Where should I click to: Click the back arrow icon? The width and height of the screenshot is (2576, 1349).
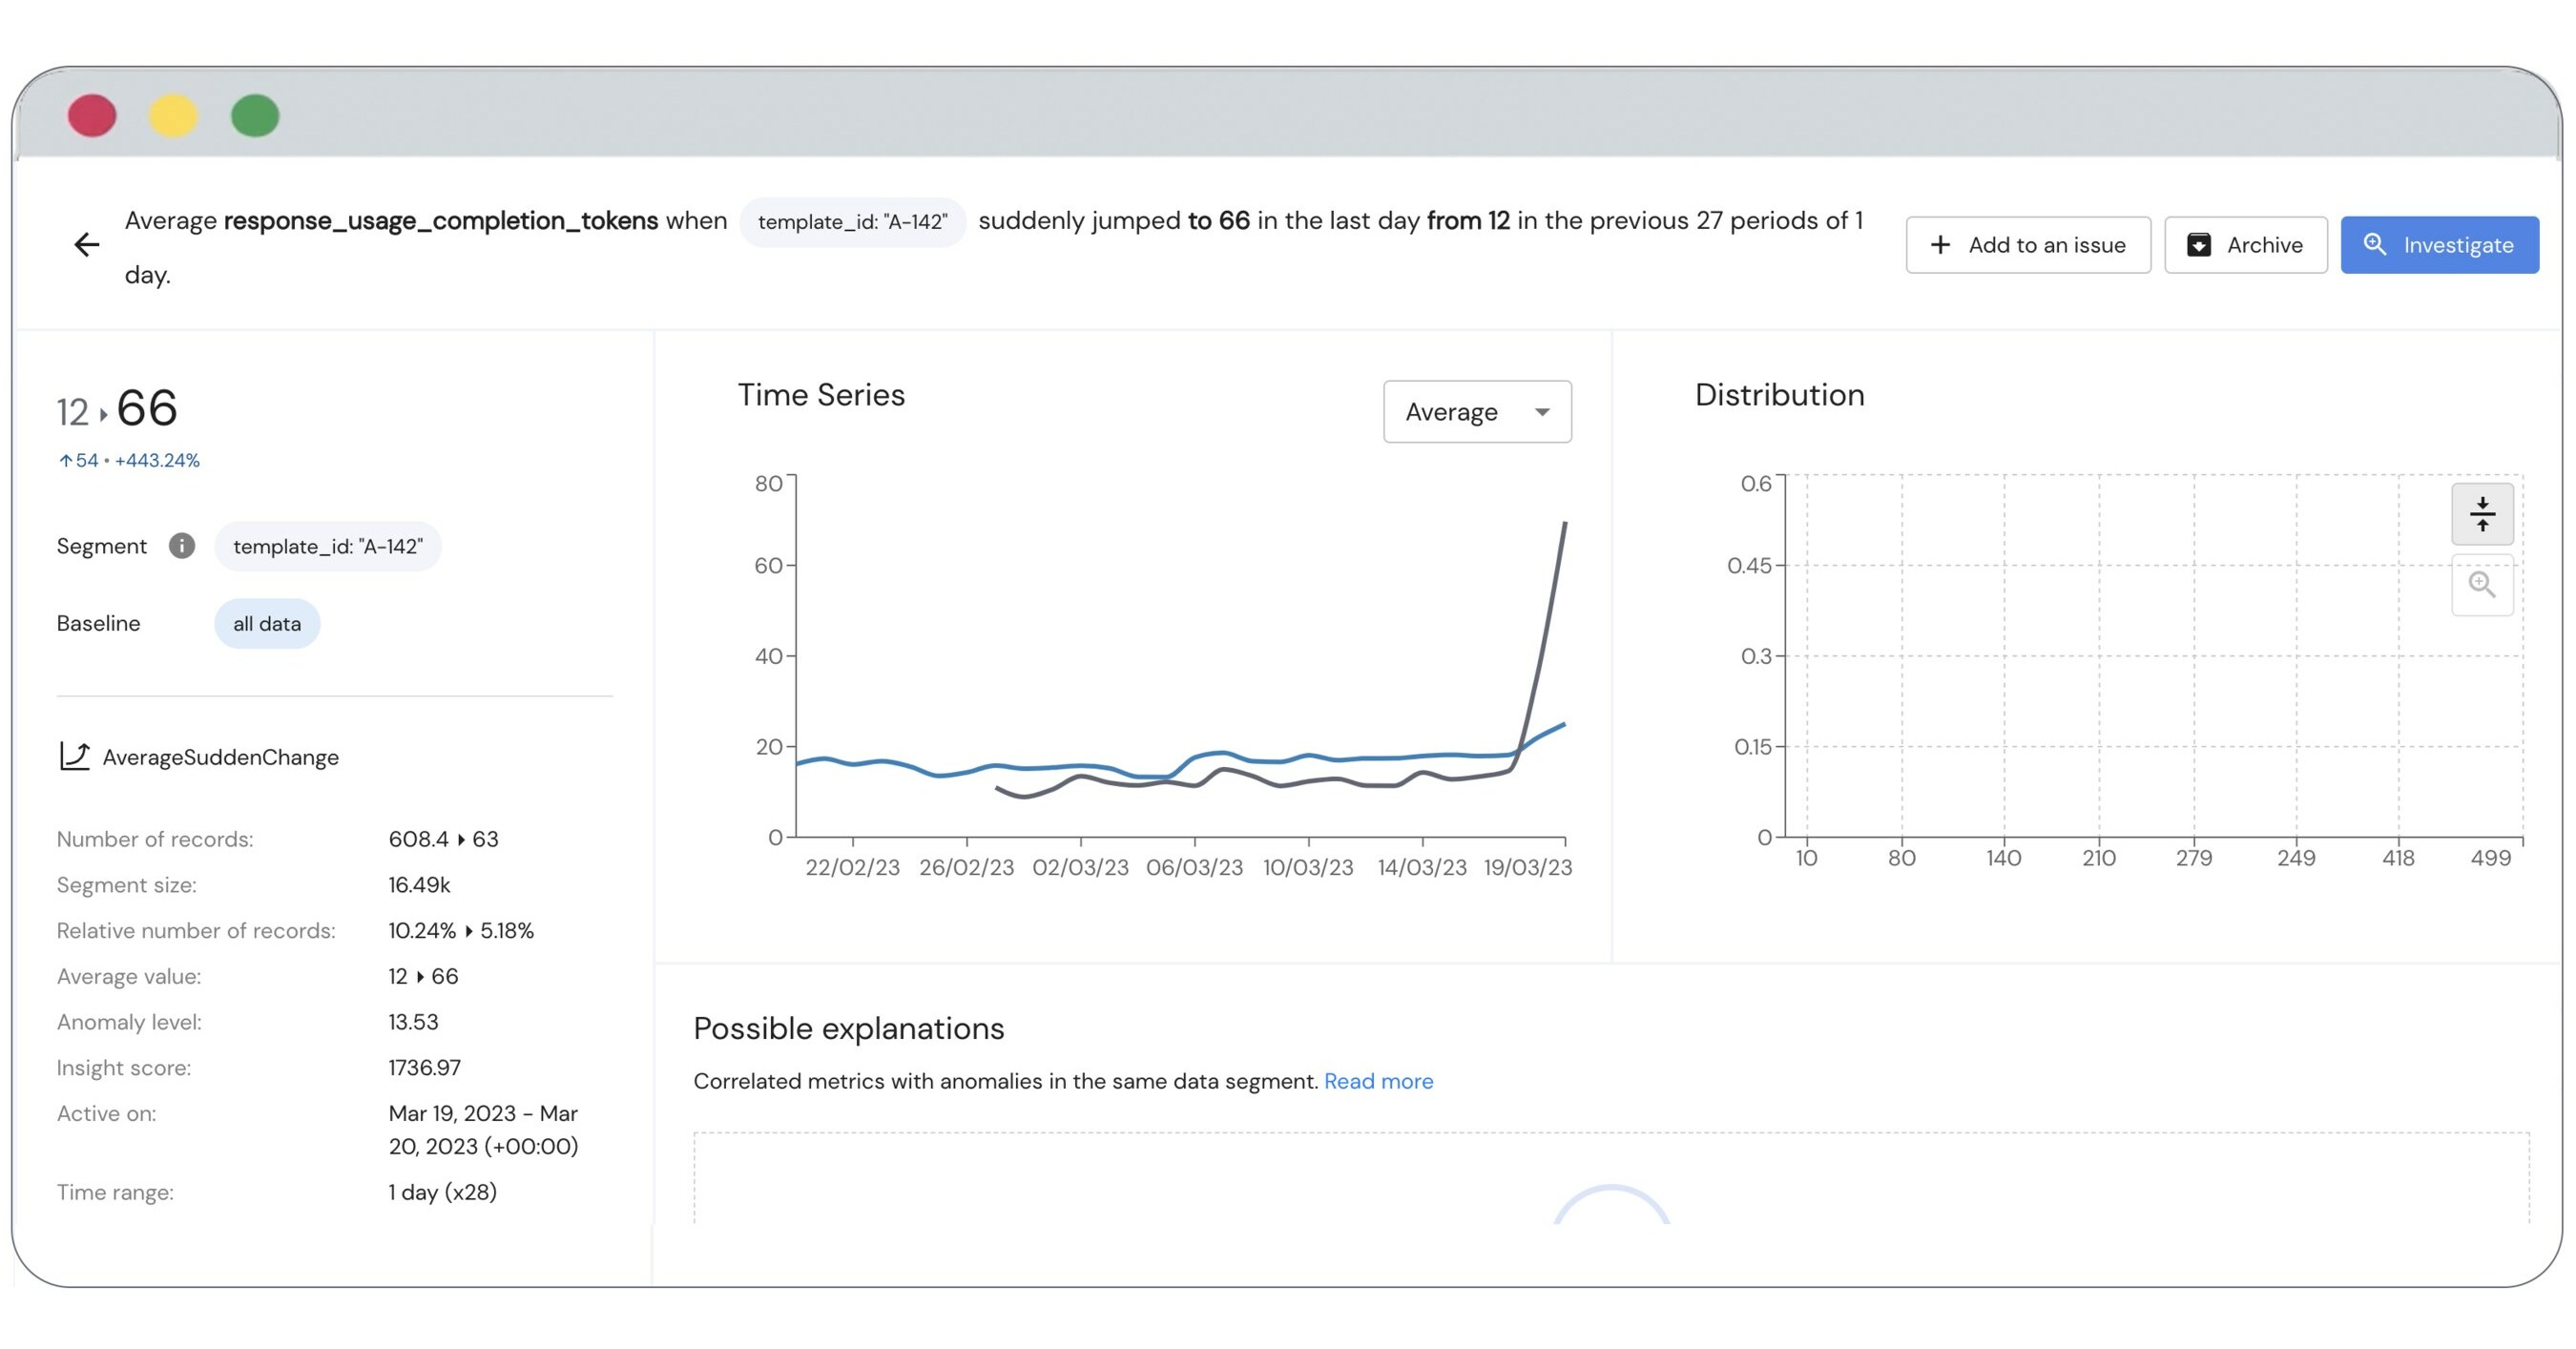pyautogui.click(x=88, y=245)
